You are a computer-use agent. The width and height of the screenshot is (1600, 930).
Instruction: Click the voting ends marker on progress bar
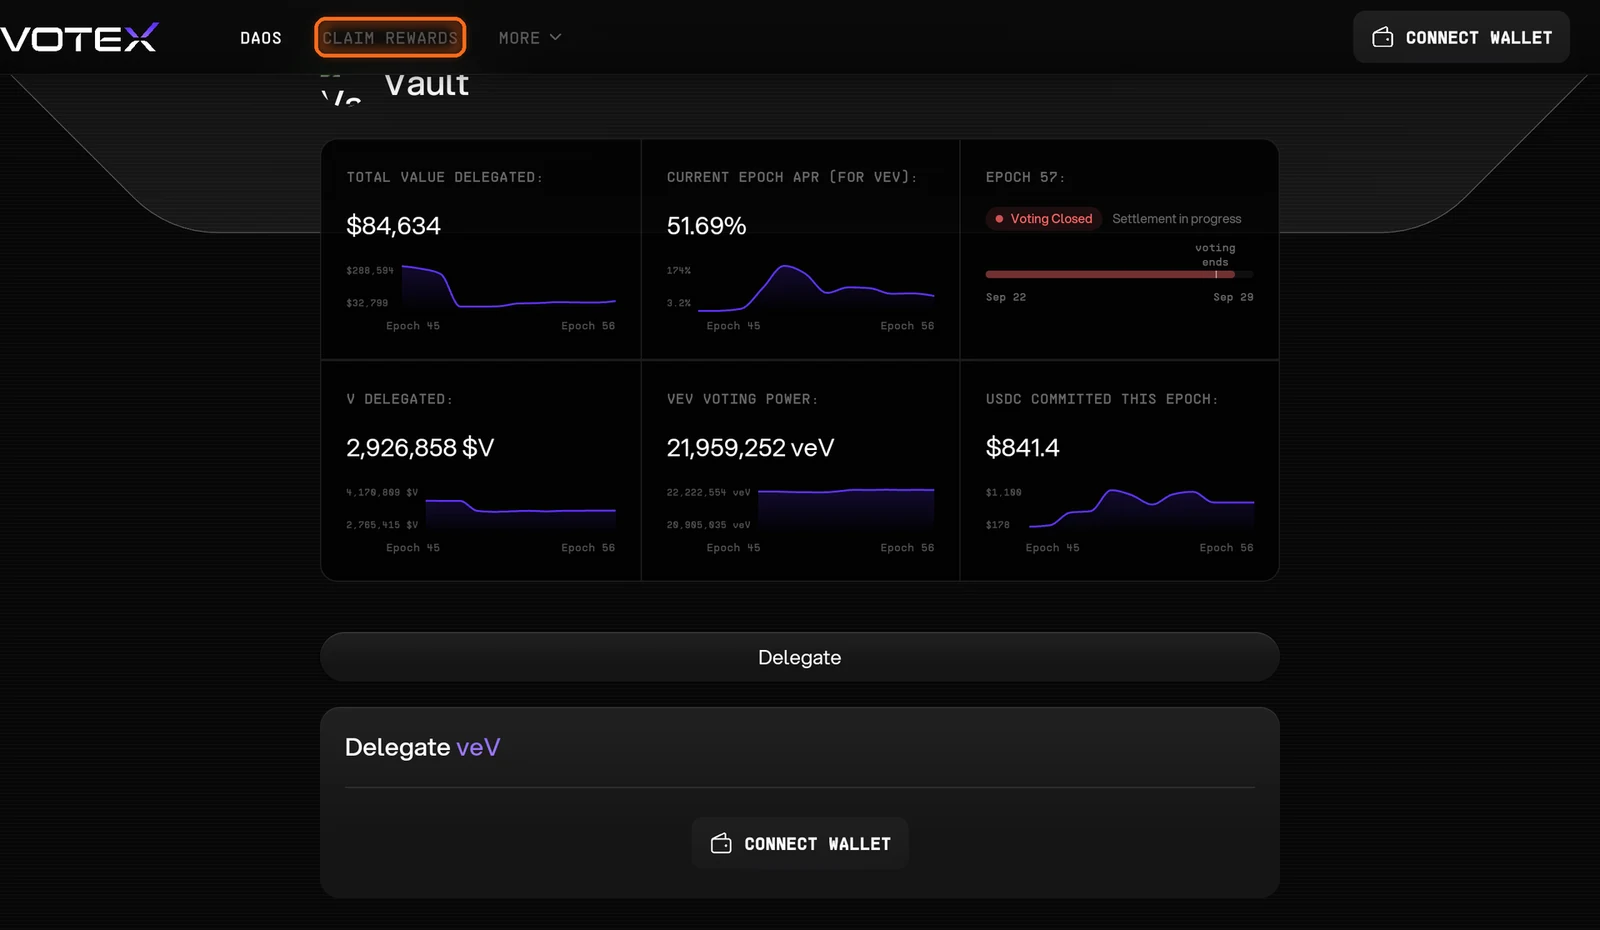point(1216,274)
